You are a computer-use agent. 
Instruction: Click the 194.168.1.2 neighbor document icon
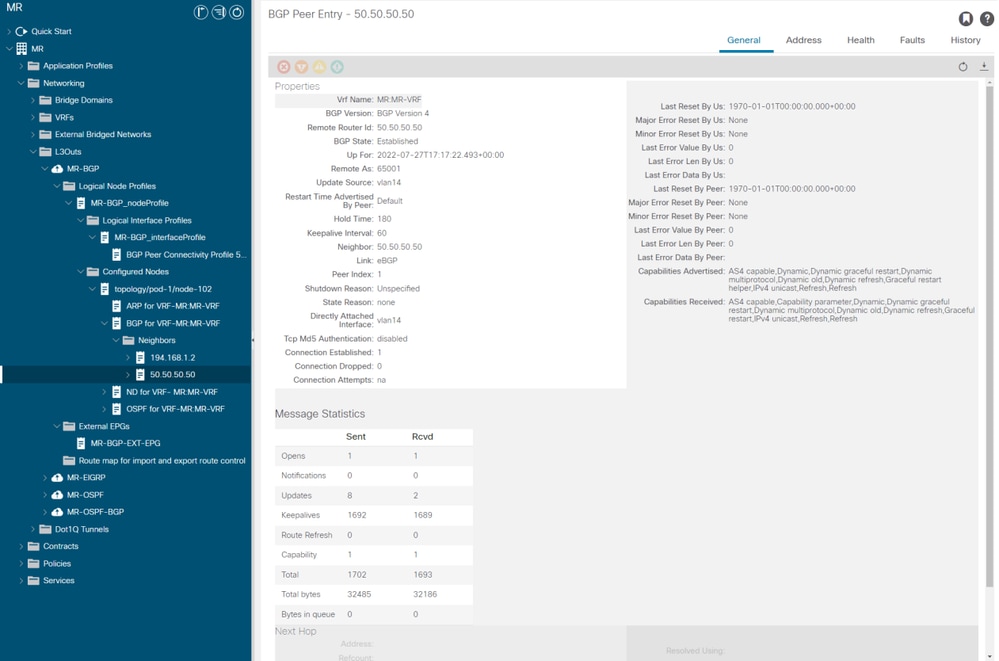tap(140, 358)
